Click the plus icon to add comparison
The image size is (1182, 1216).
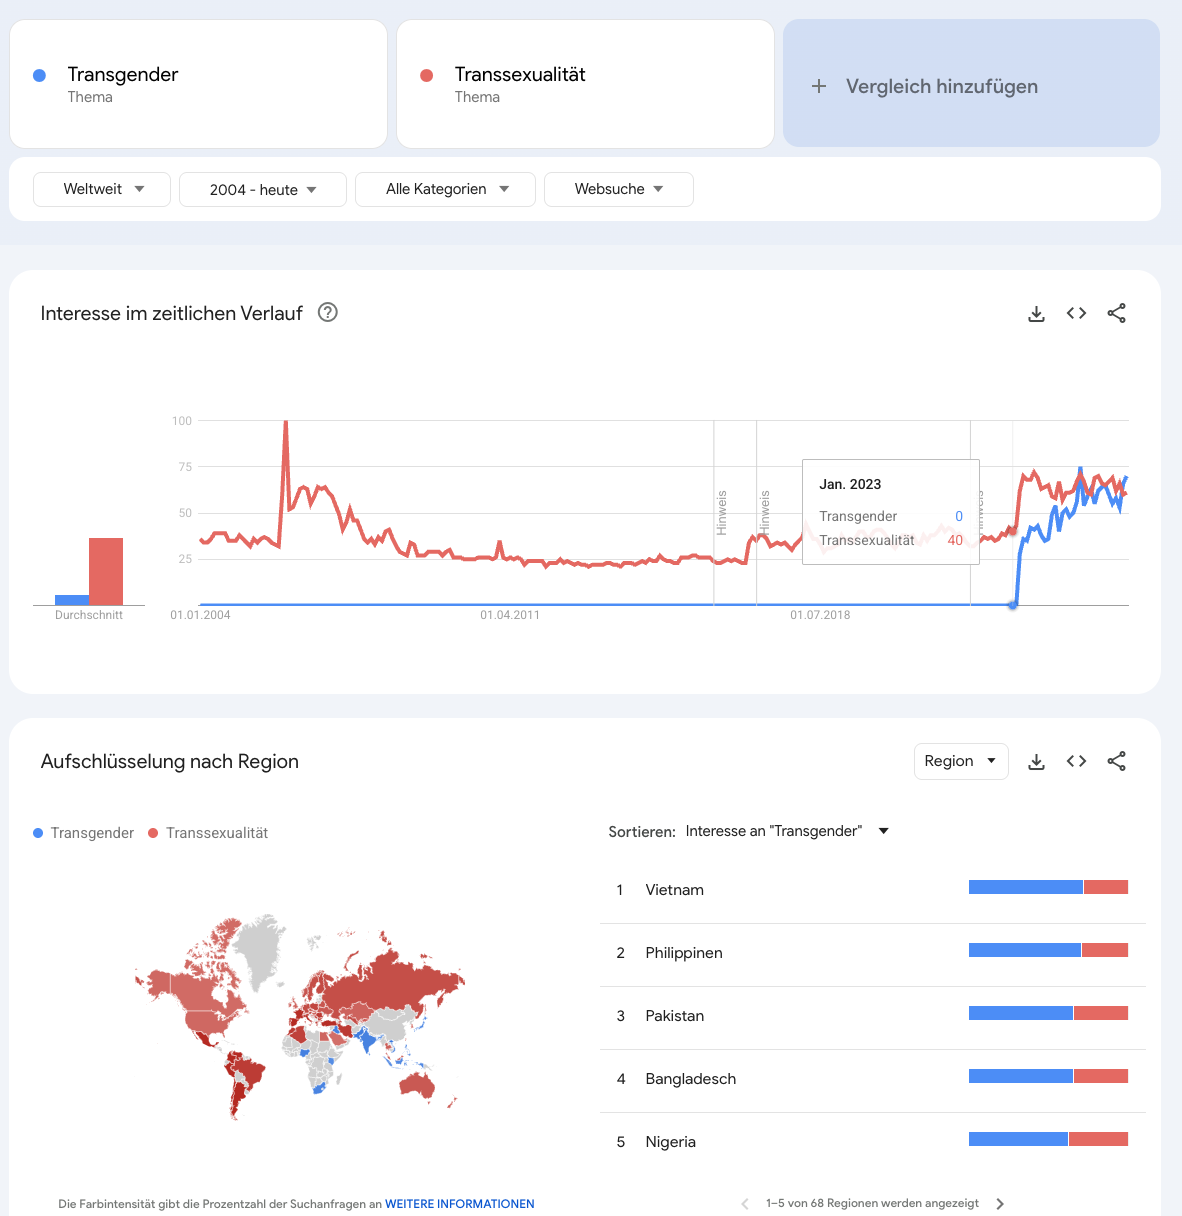click(819, 86)
